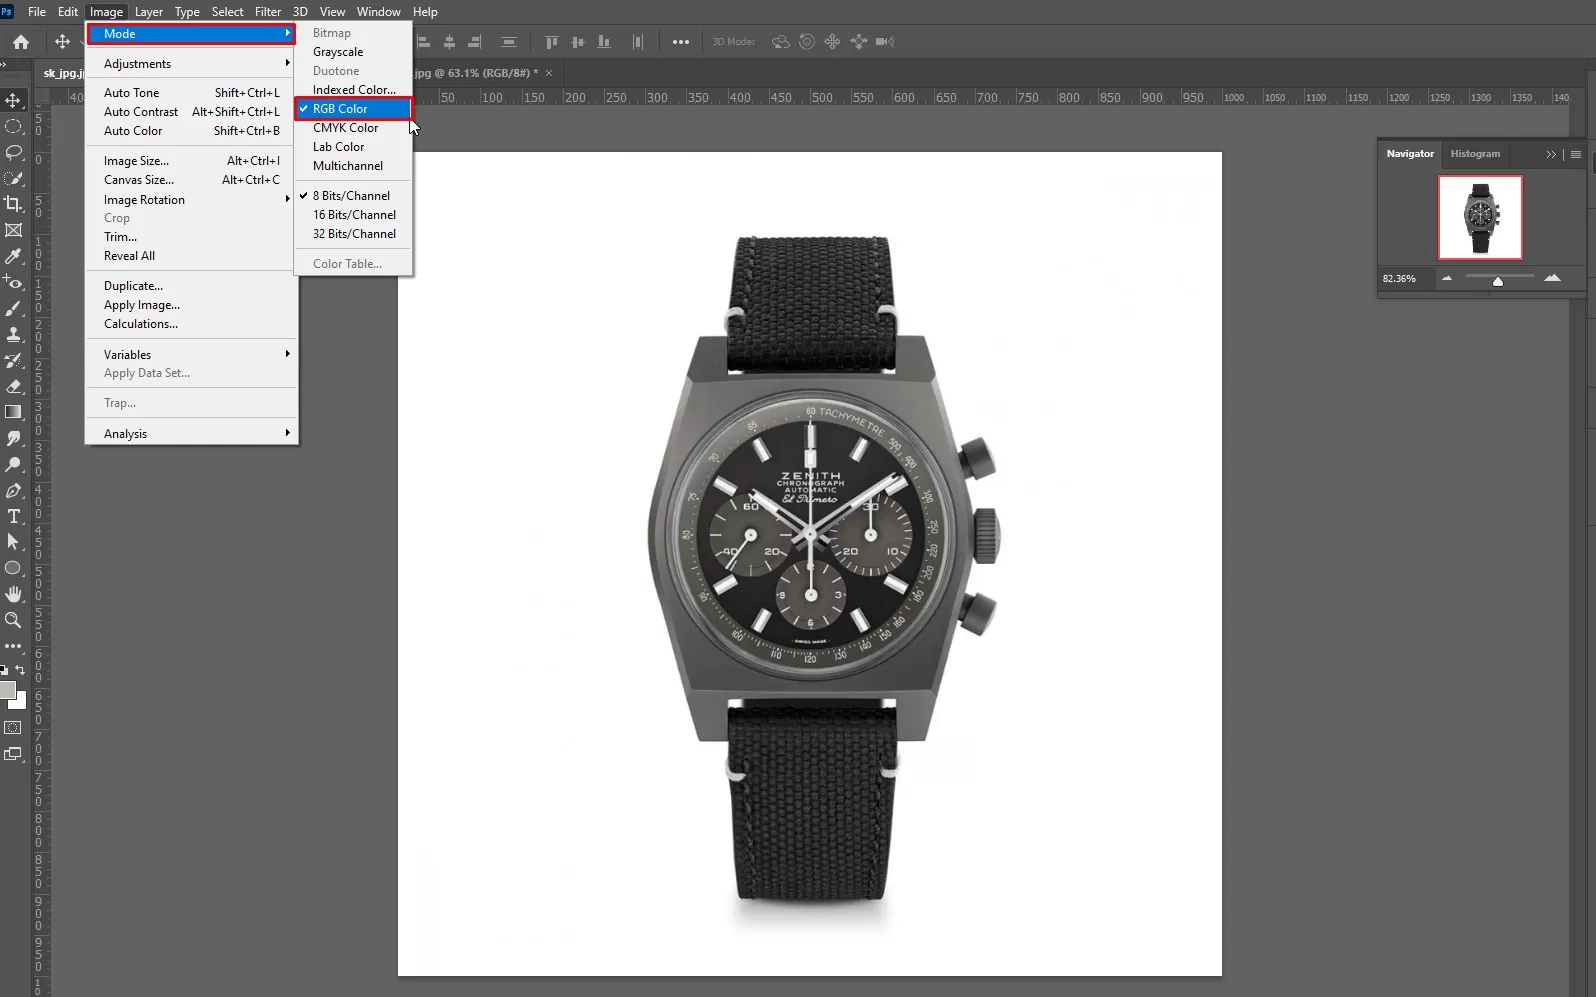Select the Dodge tool
1596x997 pixels.
pyautogui.click(x=13, y=464)
